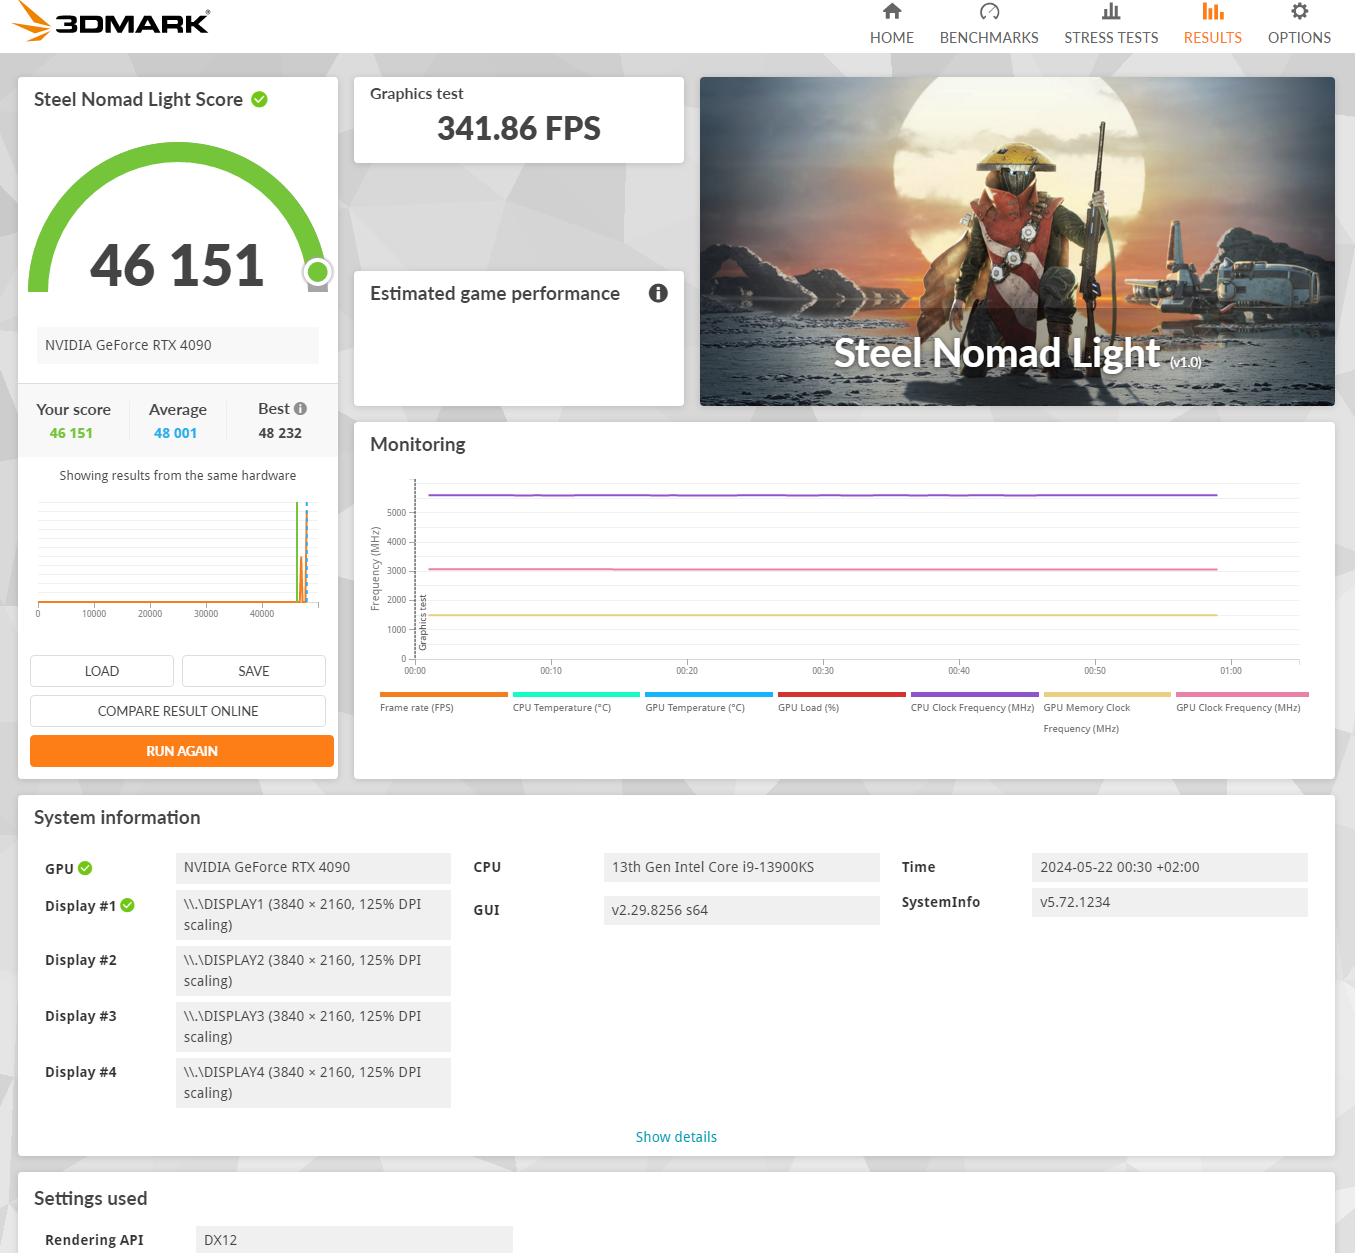Click the NVIDIA GeForce RTX 4090 field under score
Screen dimensions: 1355x1253
point(178,345)
